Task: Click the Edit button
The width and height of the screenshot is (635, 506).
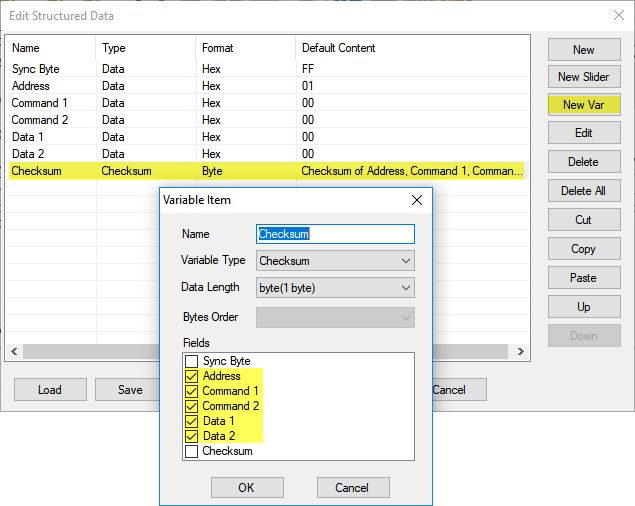Action: 584,132
